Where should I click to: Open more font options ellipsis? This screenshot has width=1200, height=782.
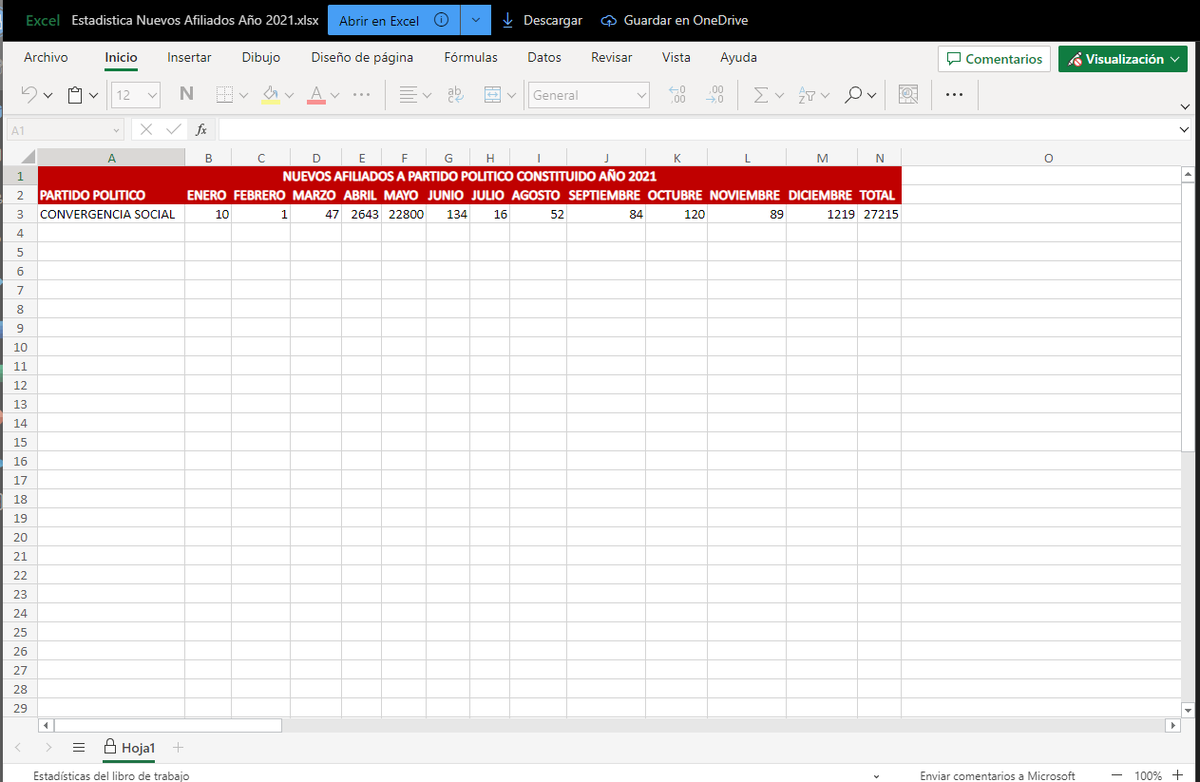pyautogui.click(x=362, y=95)
